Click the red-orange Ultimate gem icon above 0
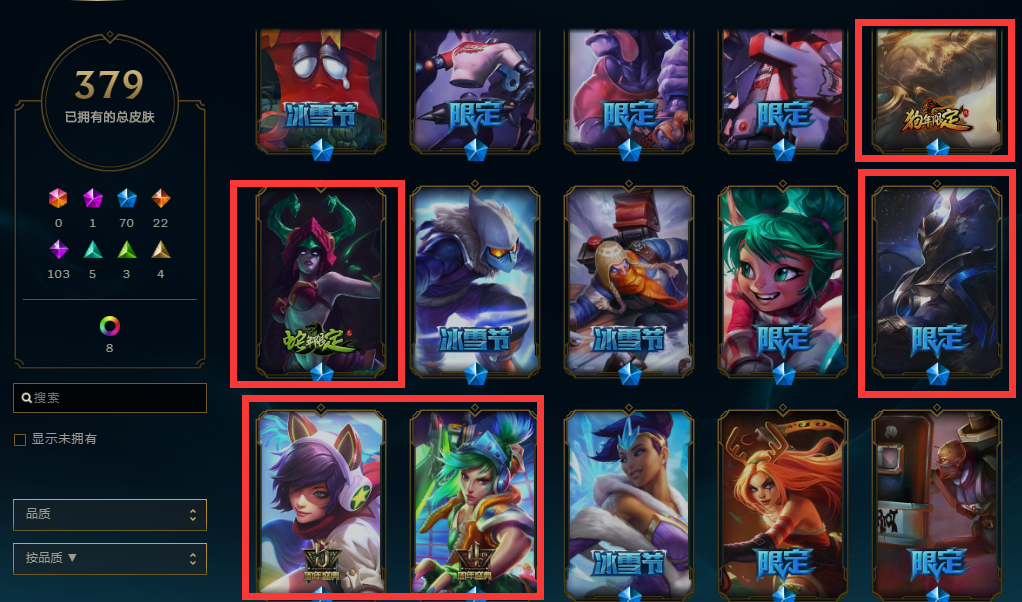The image size is (1022, 602). pyautogui.click(x=58, y=198)
